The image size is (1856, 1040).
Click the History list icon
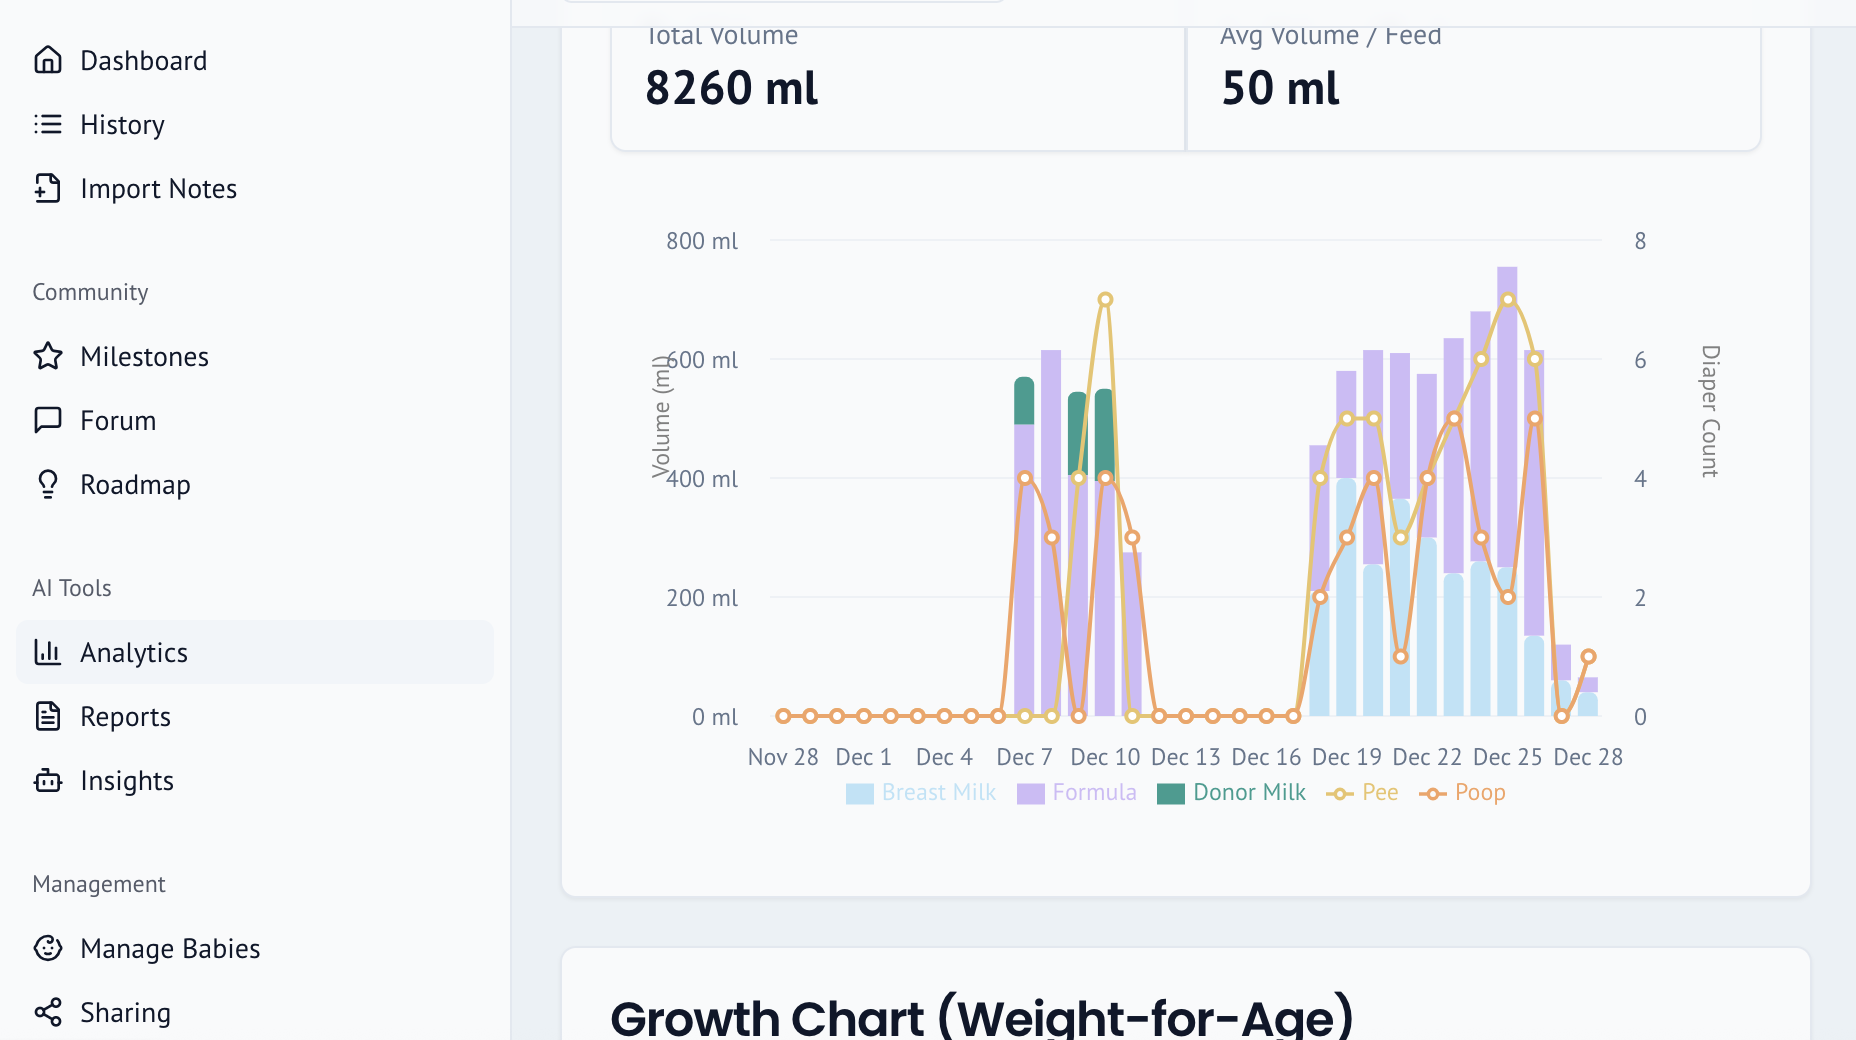click(48, 124)
